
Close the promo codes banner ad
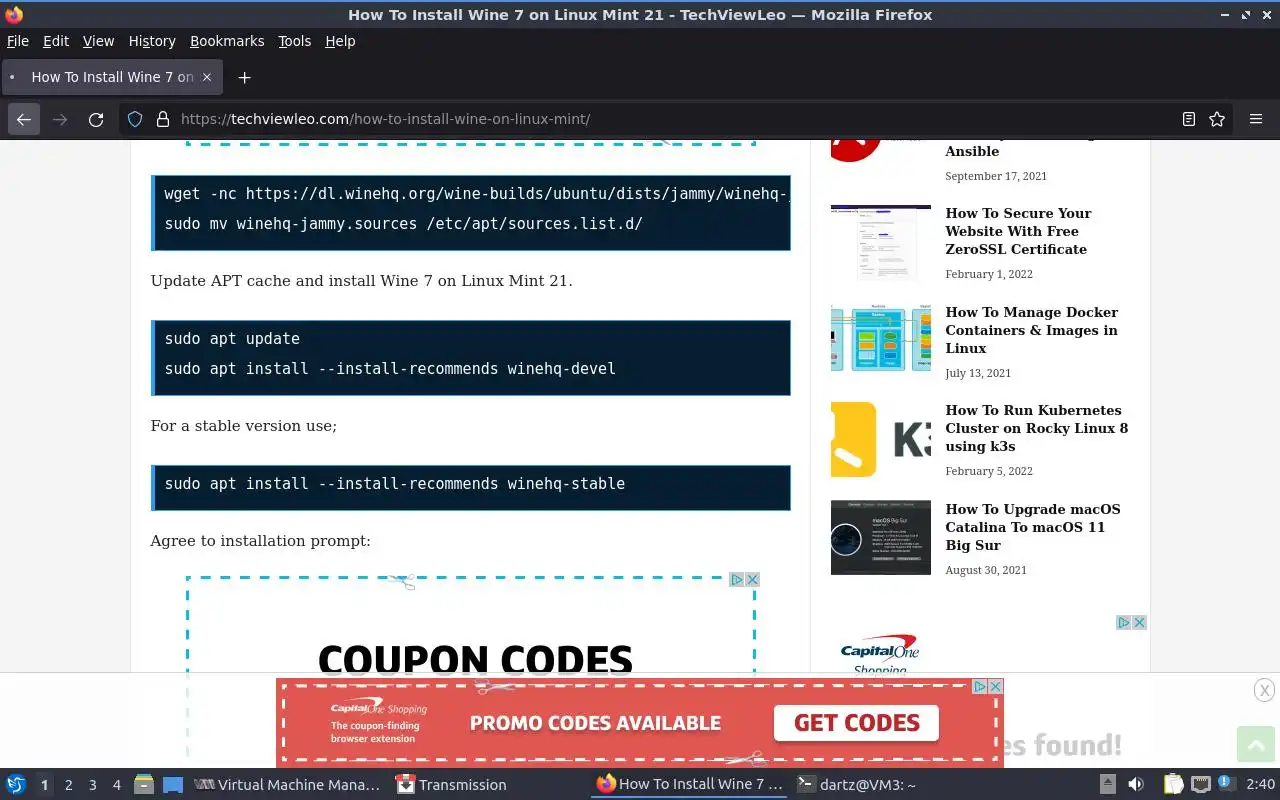pyautogui.click(x=995, y=686)
